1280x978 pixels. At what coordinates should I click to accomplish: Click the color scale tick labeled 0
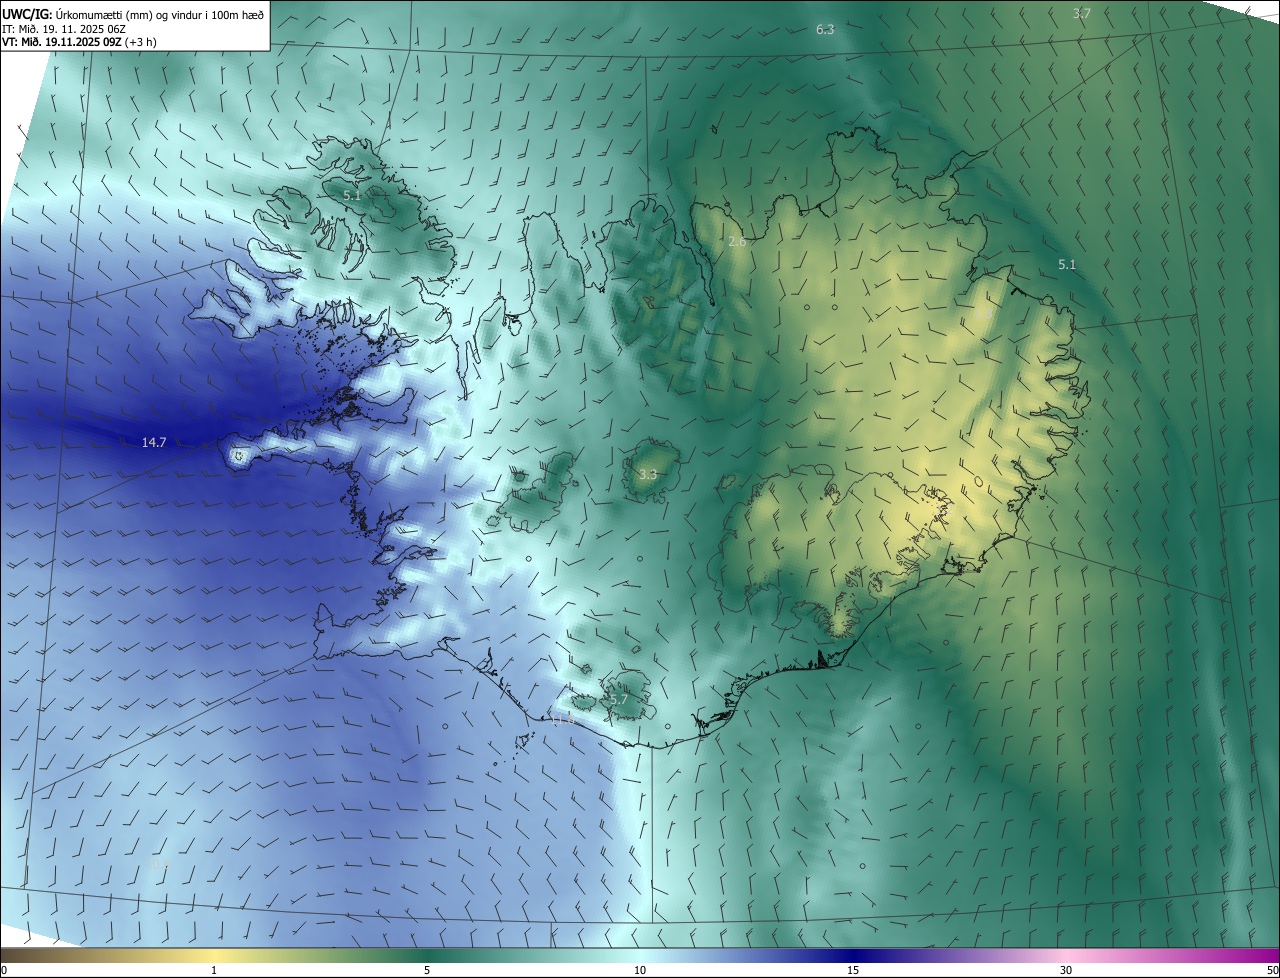(3, 970)
